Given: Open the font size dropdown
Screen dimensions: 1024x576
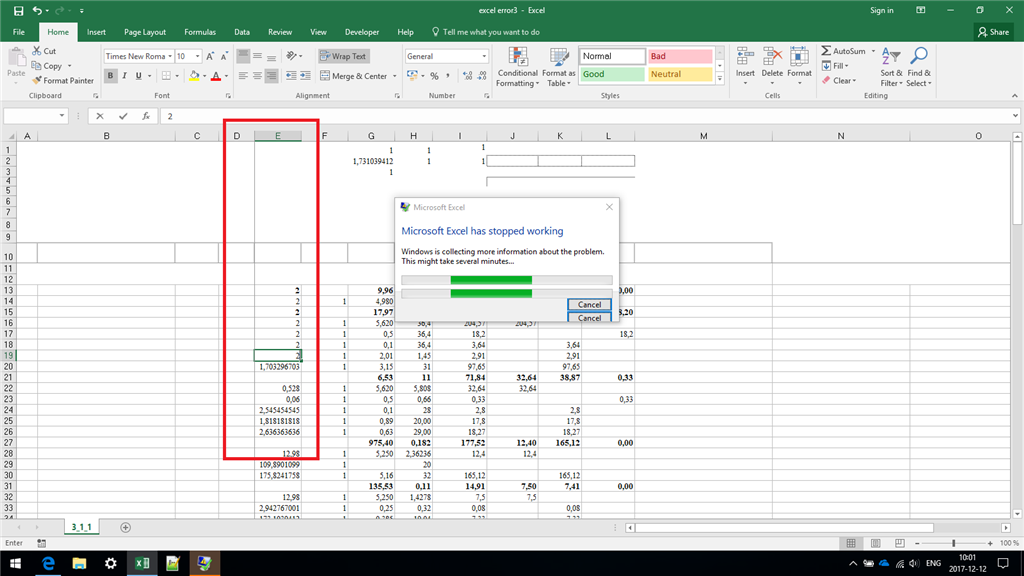Looking at the screenshot, I should click(x=197, y=56).
